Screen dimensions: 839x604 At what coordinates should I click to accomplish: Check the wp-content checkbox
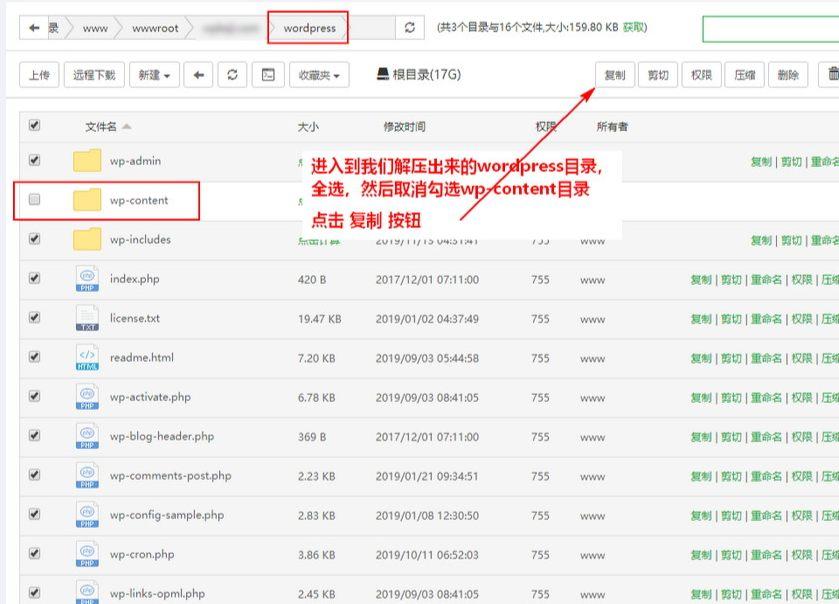[35, 200]
